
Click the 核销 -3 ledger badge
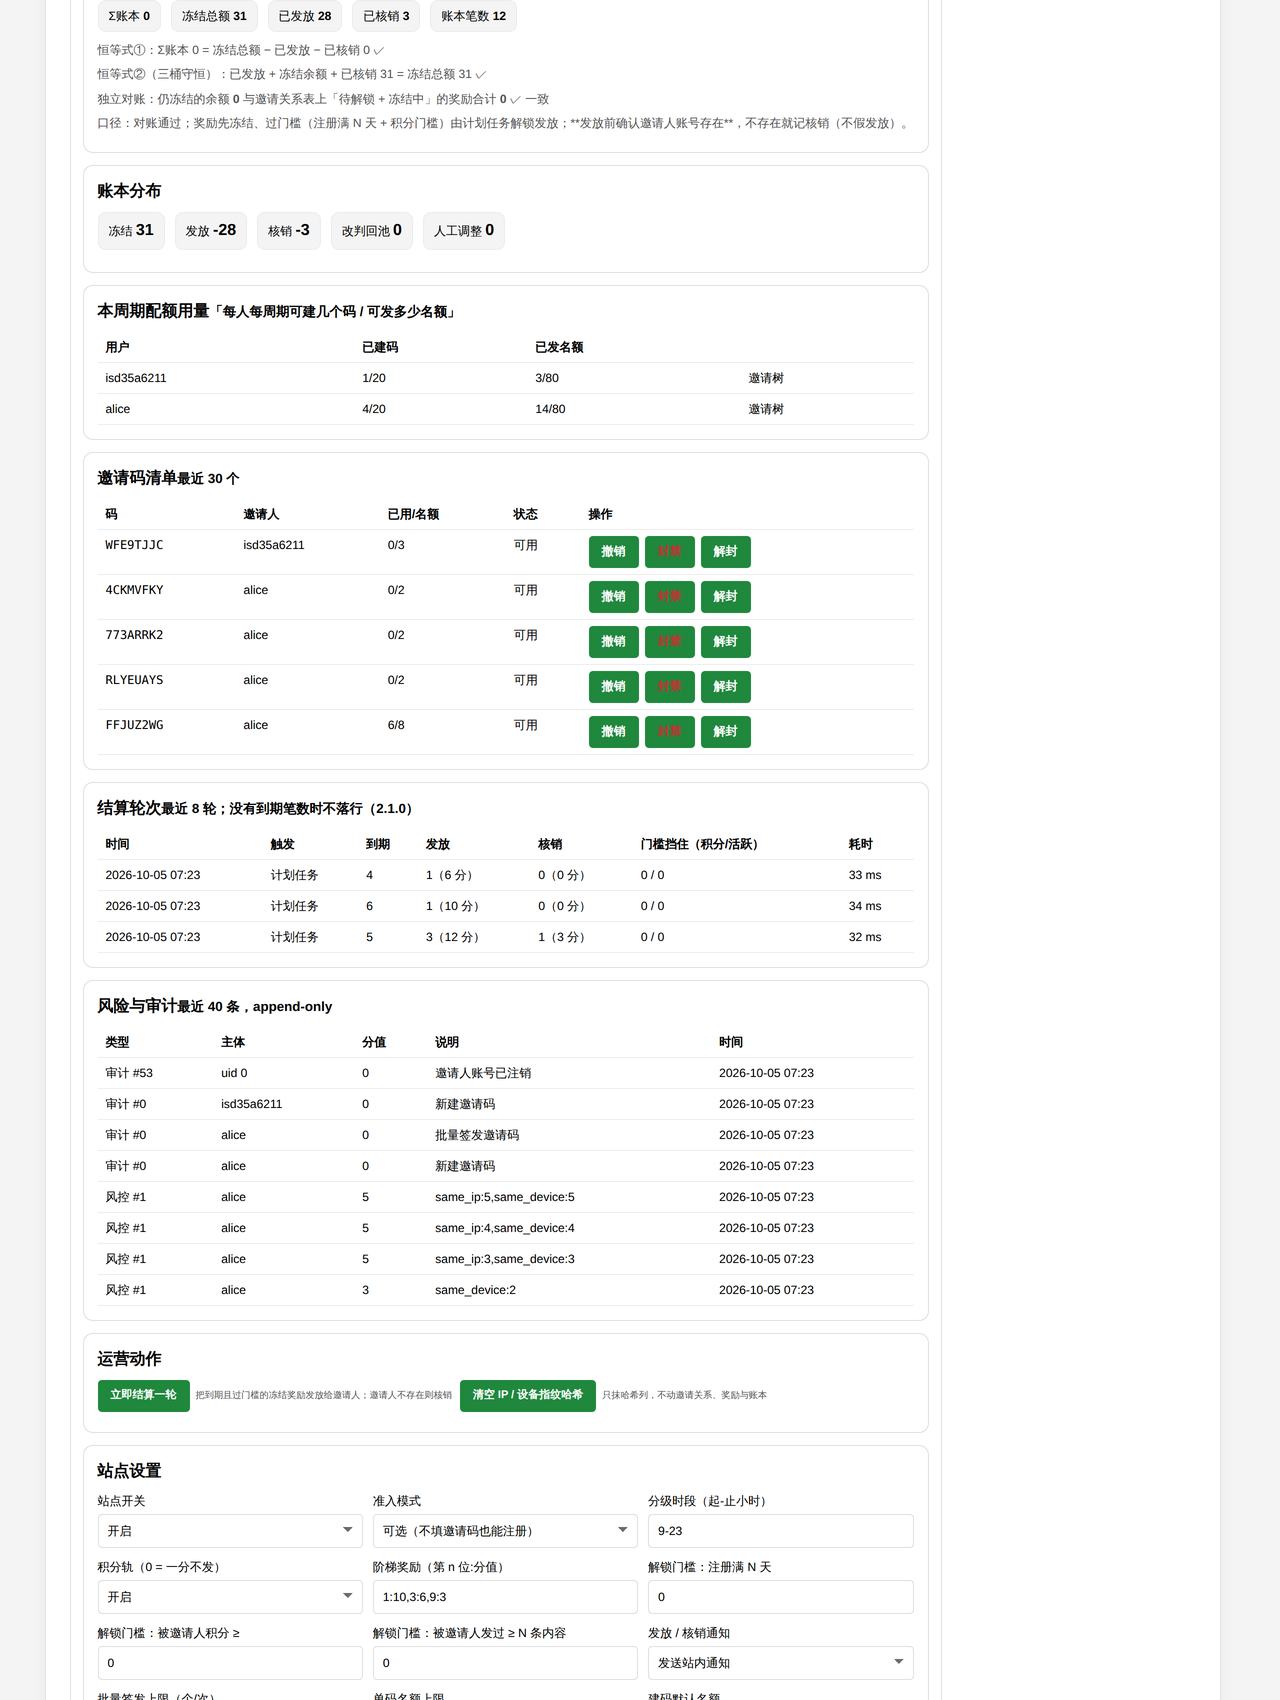289,231
